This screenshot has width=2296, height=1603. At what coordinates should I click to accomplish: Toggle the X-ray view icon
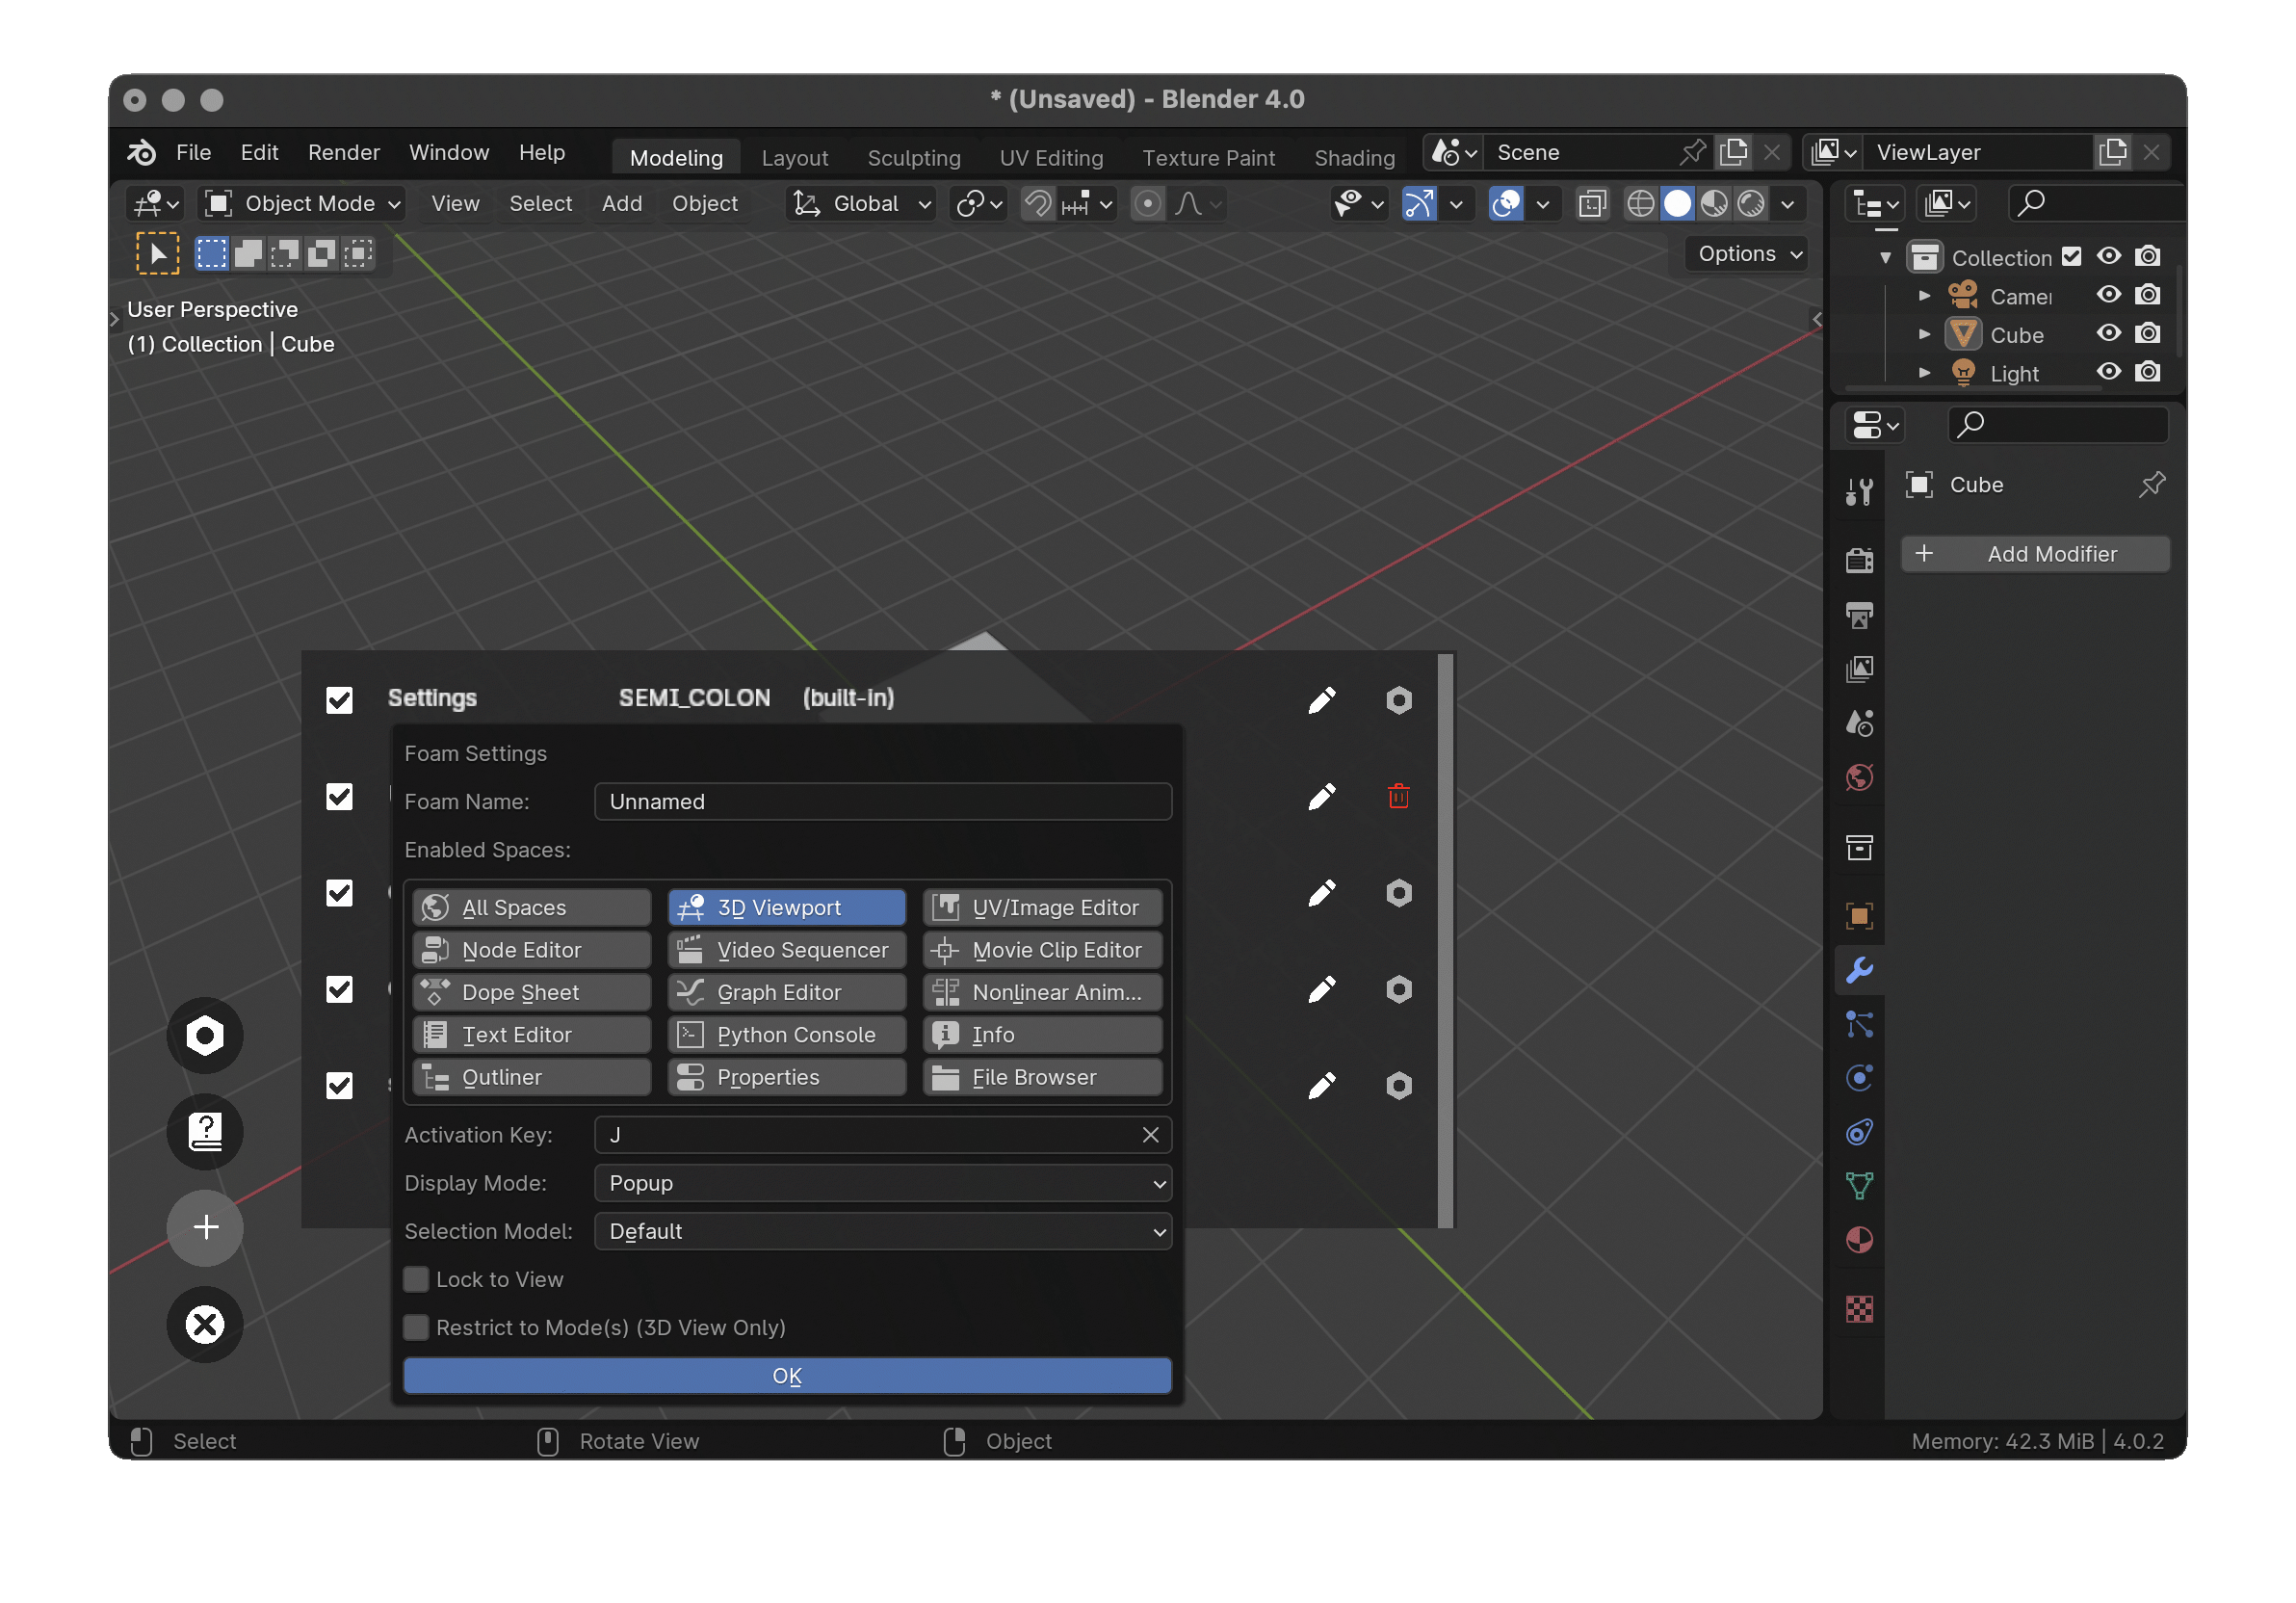click(x=1592, y=204)
